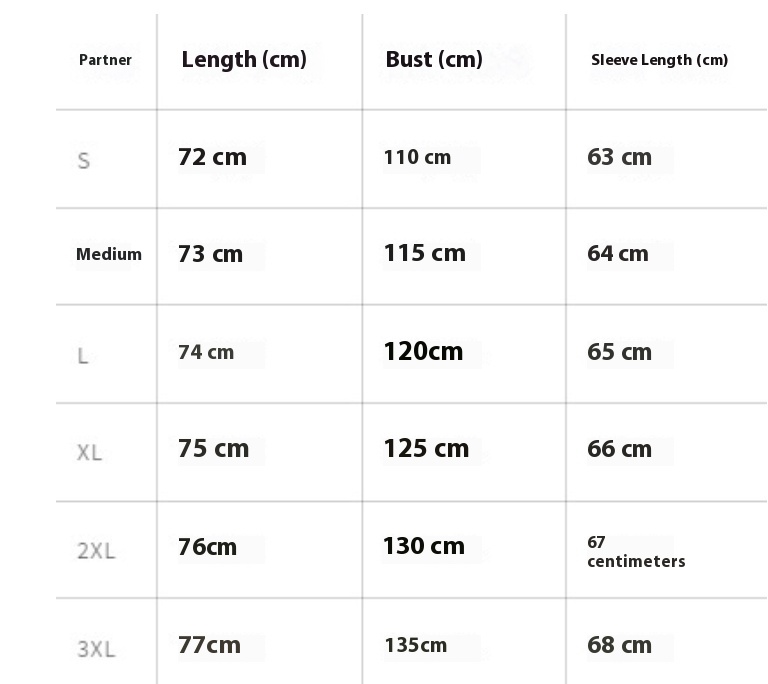Click the 77cm length cell

tap(209, 645)
